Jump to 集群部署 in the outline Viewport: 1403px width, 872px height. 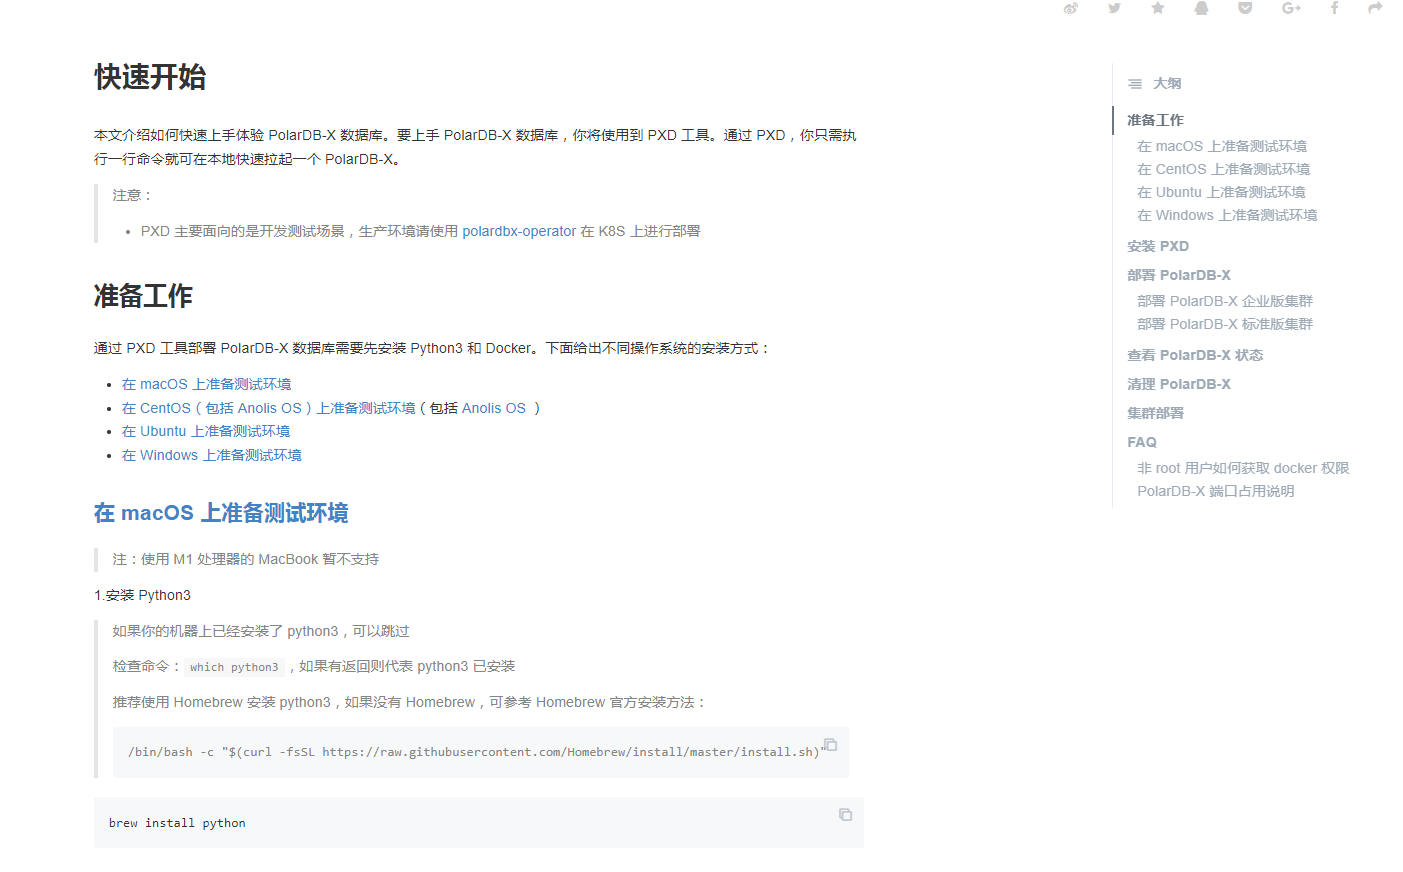point(1155,413)
